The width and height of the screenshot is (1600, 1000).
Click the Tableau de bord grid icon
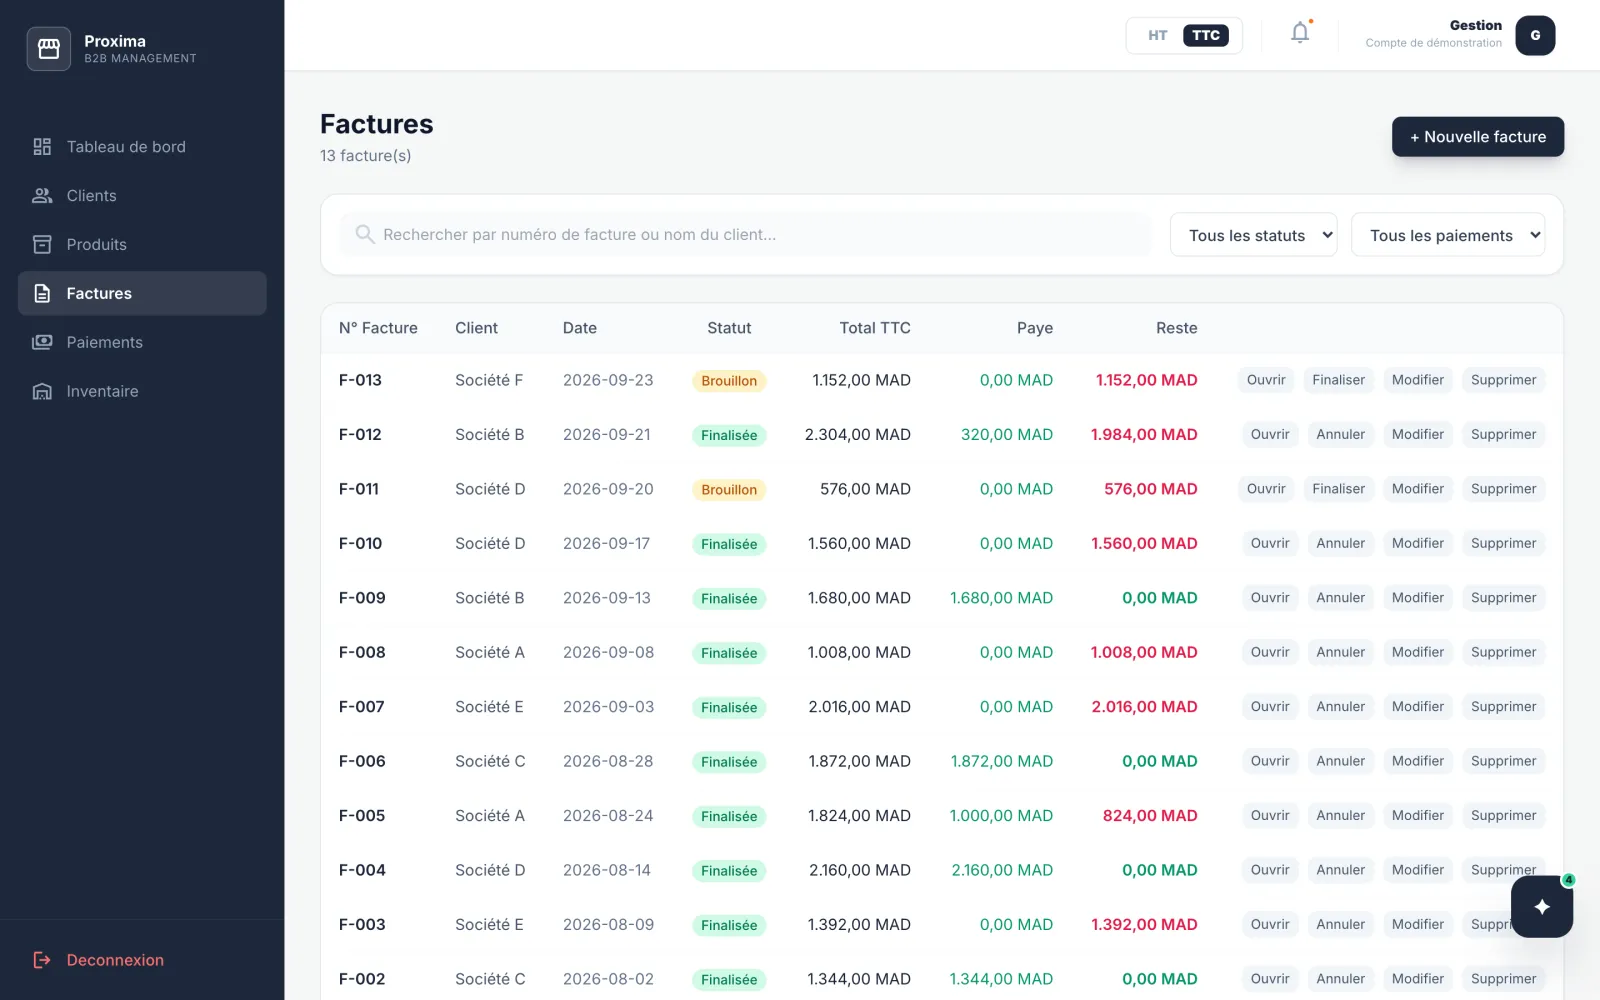click(x=42, y=147)
